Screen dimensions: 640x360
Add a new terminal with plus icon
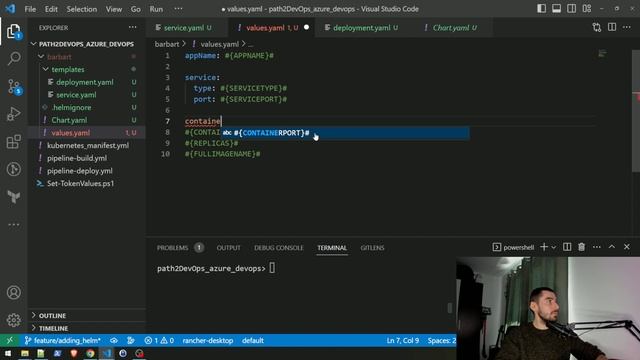click(544, 247)
